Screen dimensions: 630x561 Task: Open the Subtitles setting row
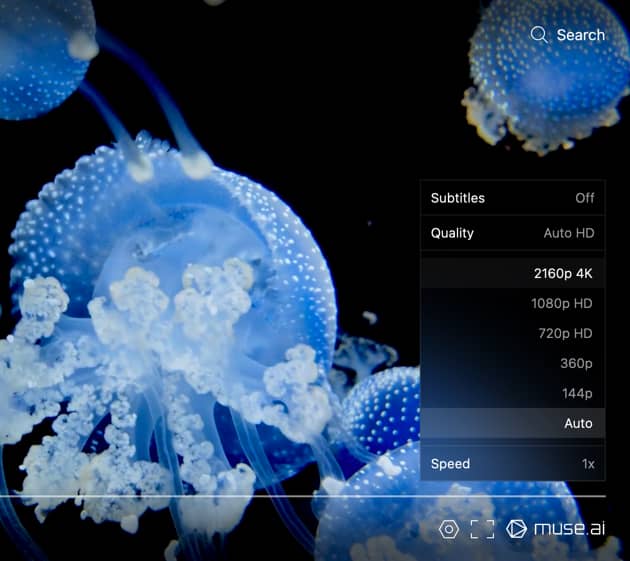pos(513,198)
